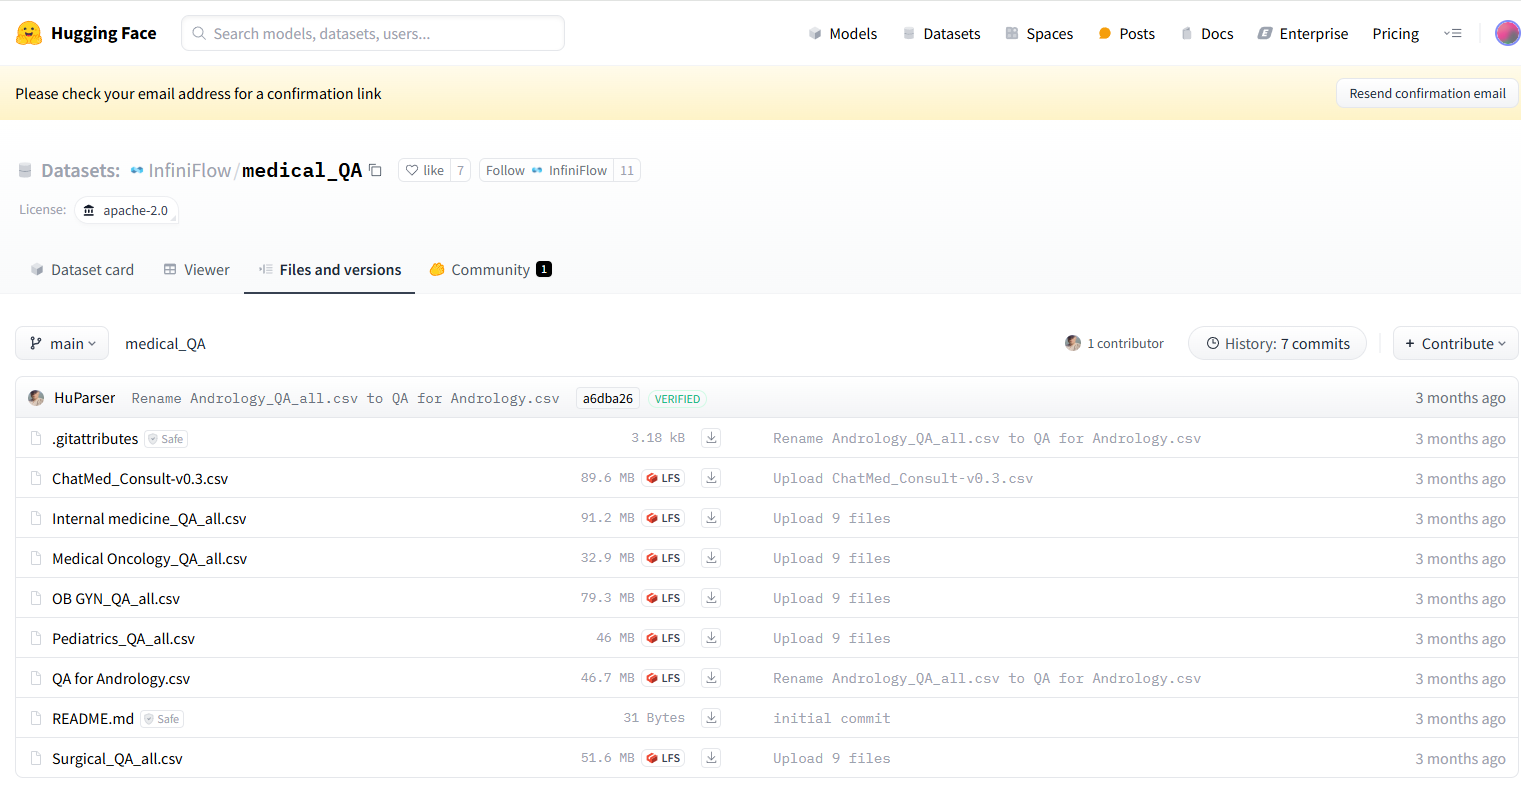Like the medical_QA dataset
Viewport: 1521px width, 786px height.
point(424,170)
